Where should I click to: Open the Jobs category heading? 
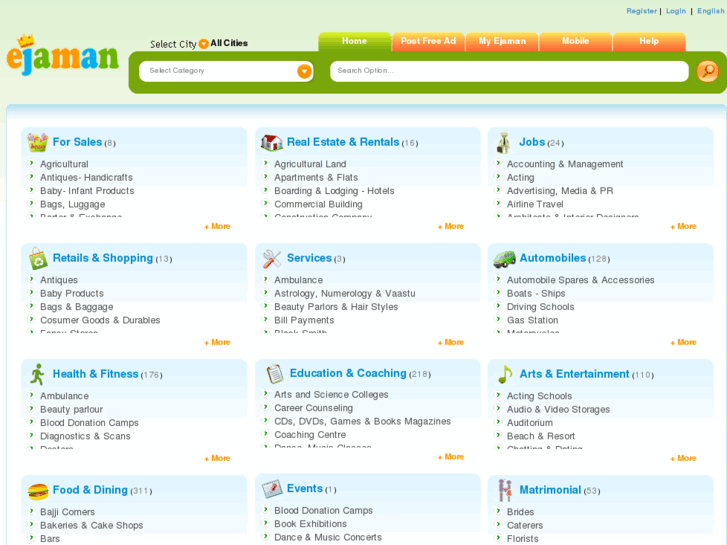coord(532,142)
